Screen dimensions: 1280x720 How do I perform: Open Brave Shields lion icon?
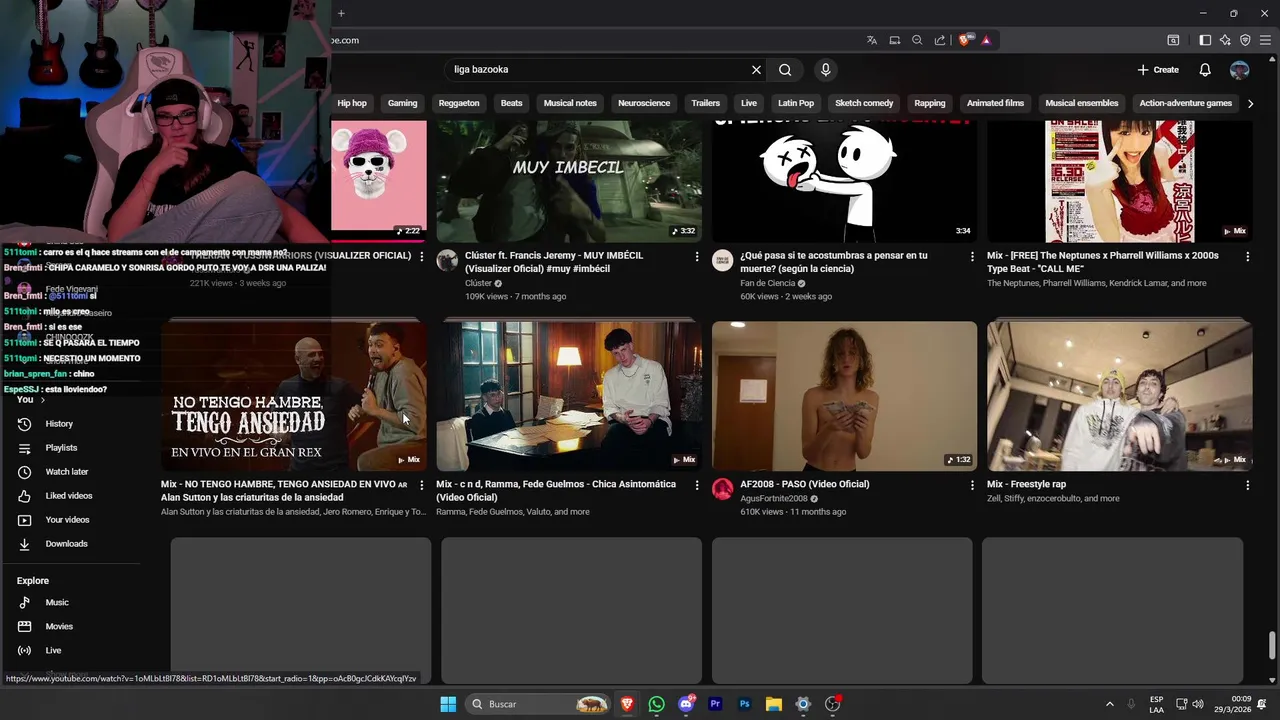coord(964,40)
